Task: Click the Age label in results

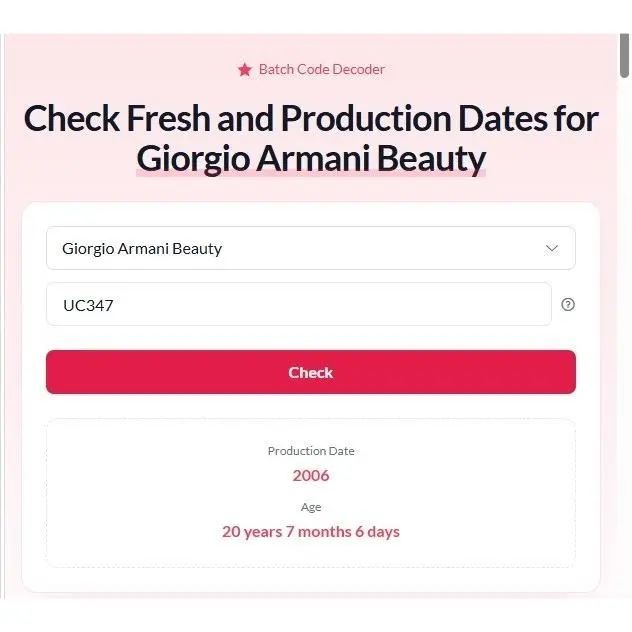Action: click(311, 507)
